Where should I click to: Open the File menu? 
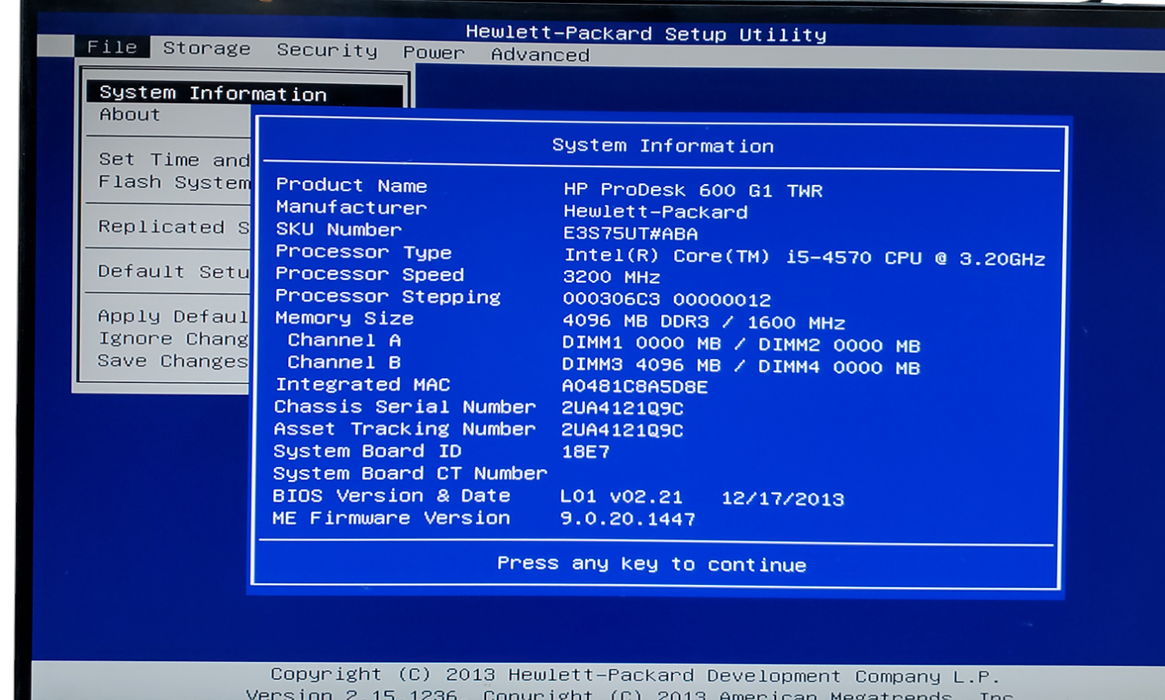pyautogui.click(x=112, y=47)
